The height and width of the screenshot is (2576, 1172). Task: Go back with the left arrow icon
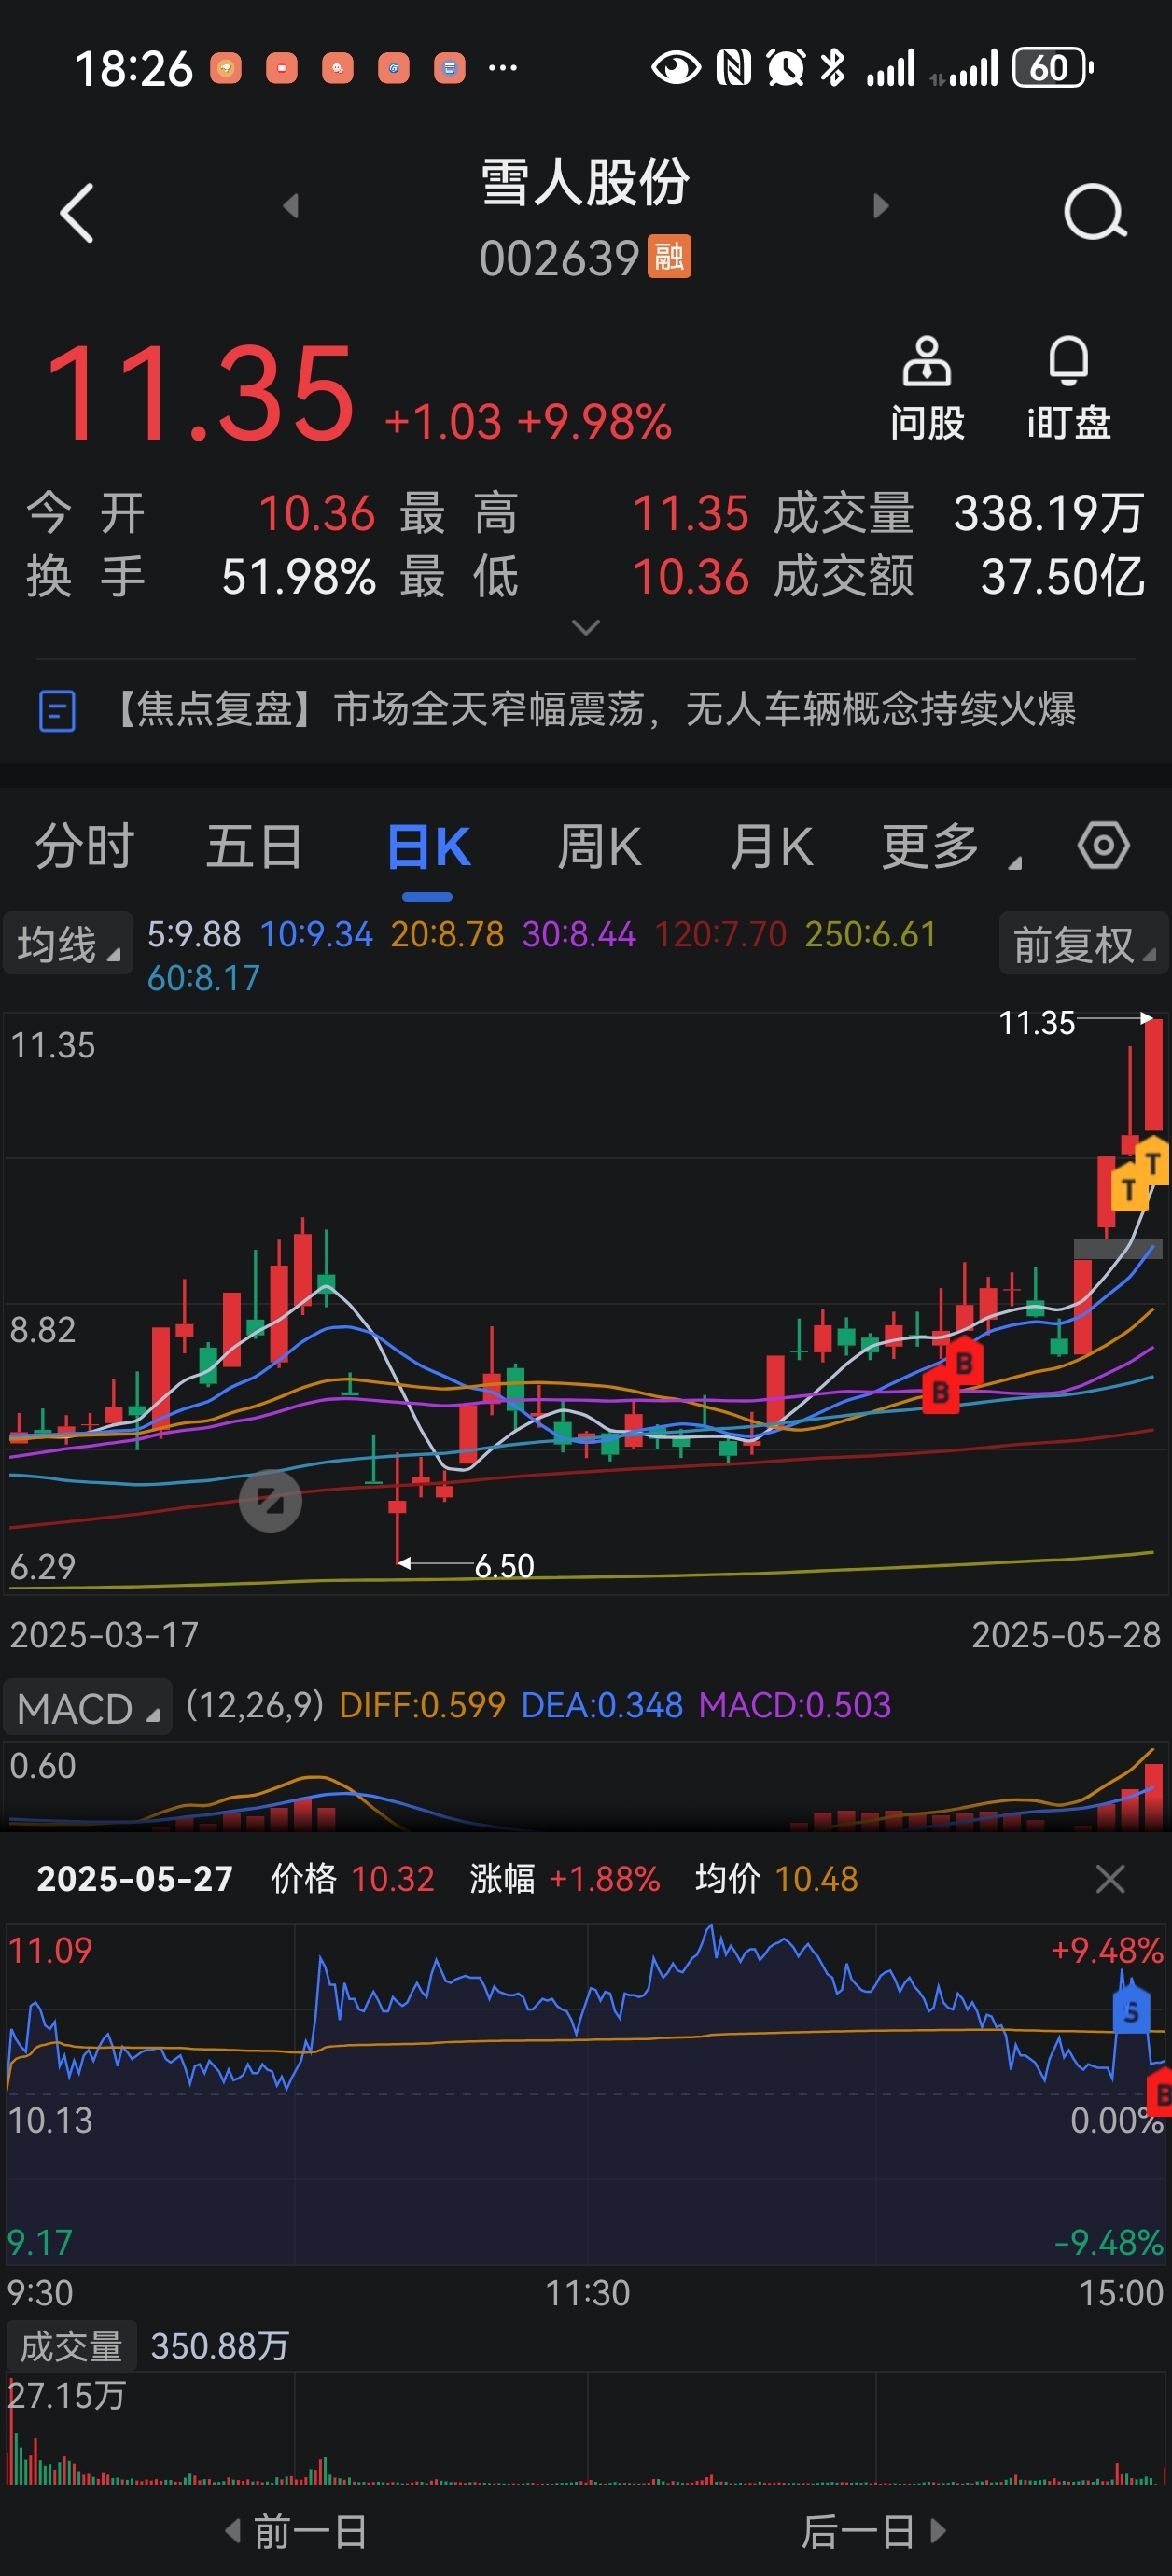78,213
